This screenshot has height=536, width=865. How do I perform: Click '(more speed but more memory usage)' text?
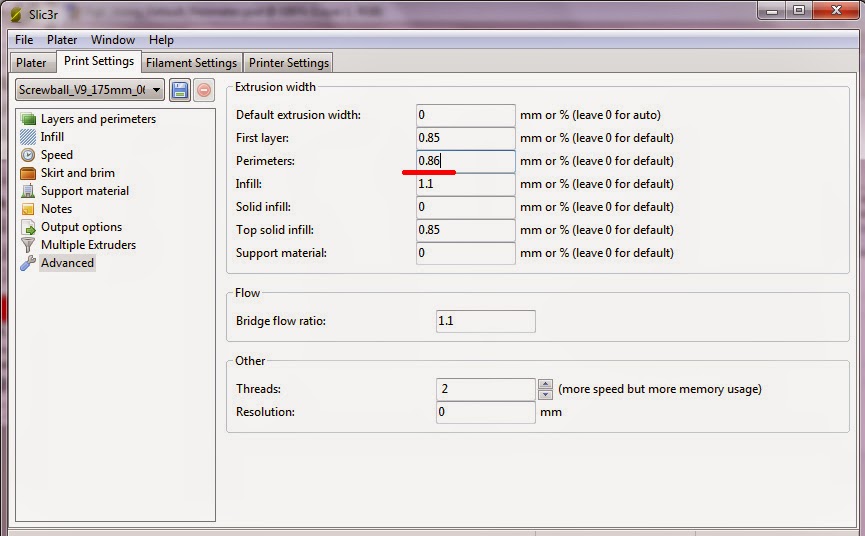[660, 389]
